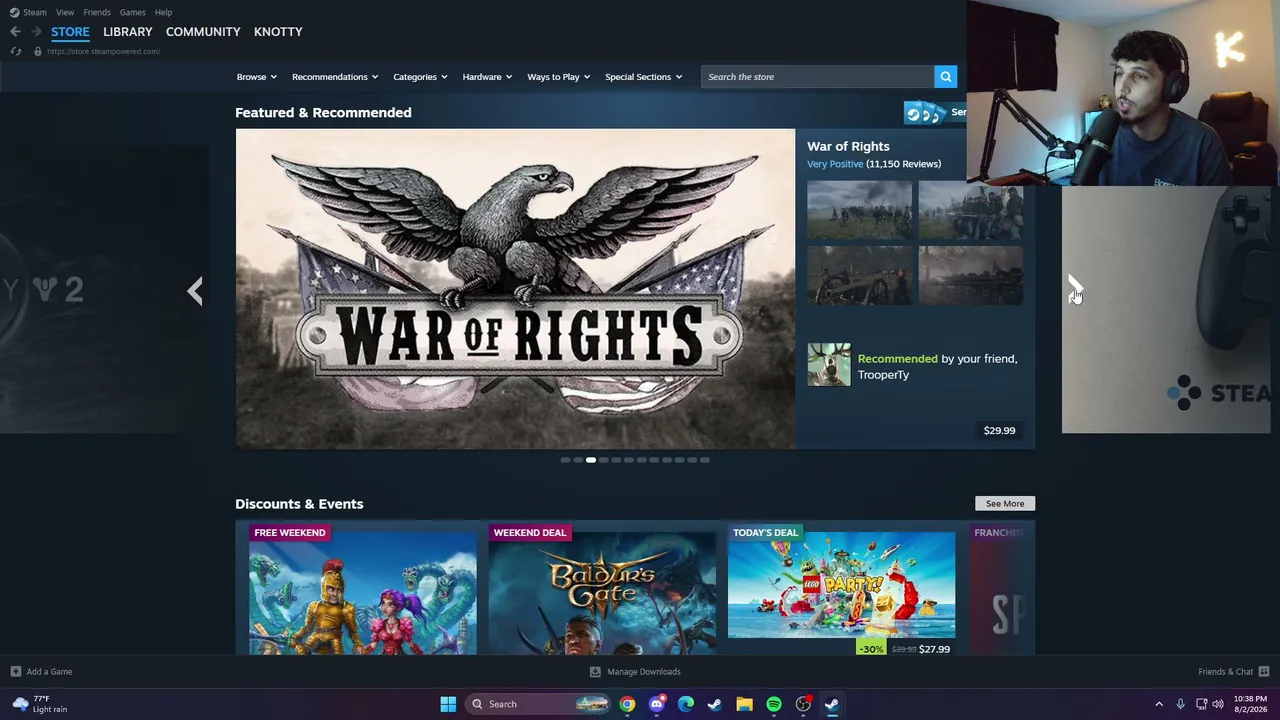This screenshot has height=720, width=1280.
Task: Switch to the LIBRARY tab
Action: [128, 32]
